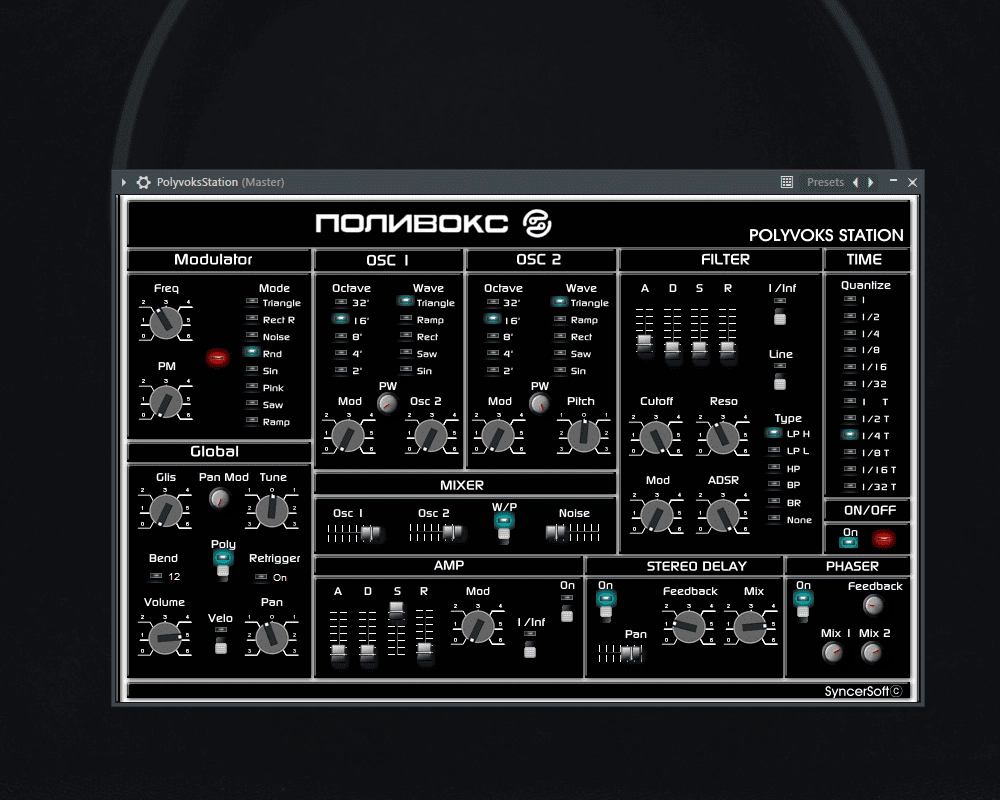Viewport: 1000px width, 800px height.
Task: Click the OSC 2 Pitch knob
Action: pyautogui.click(x=584, y=436)
